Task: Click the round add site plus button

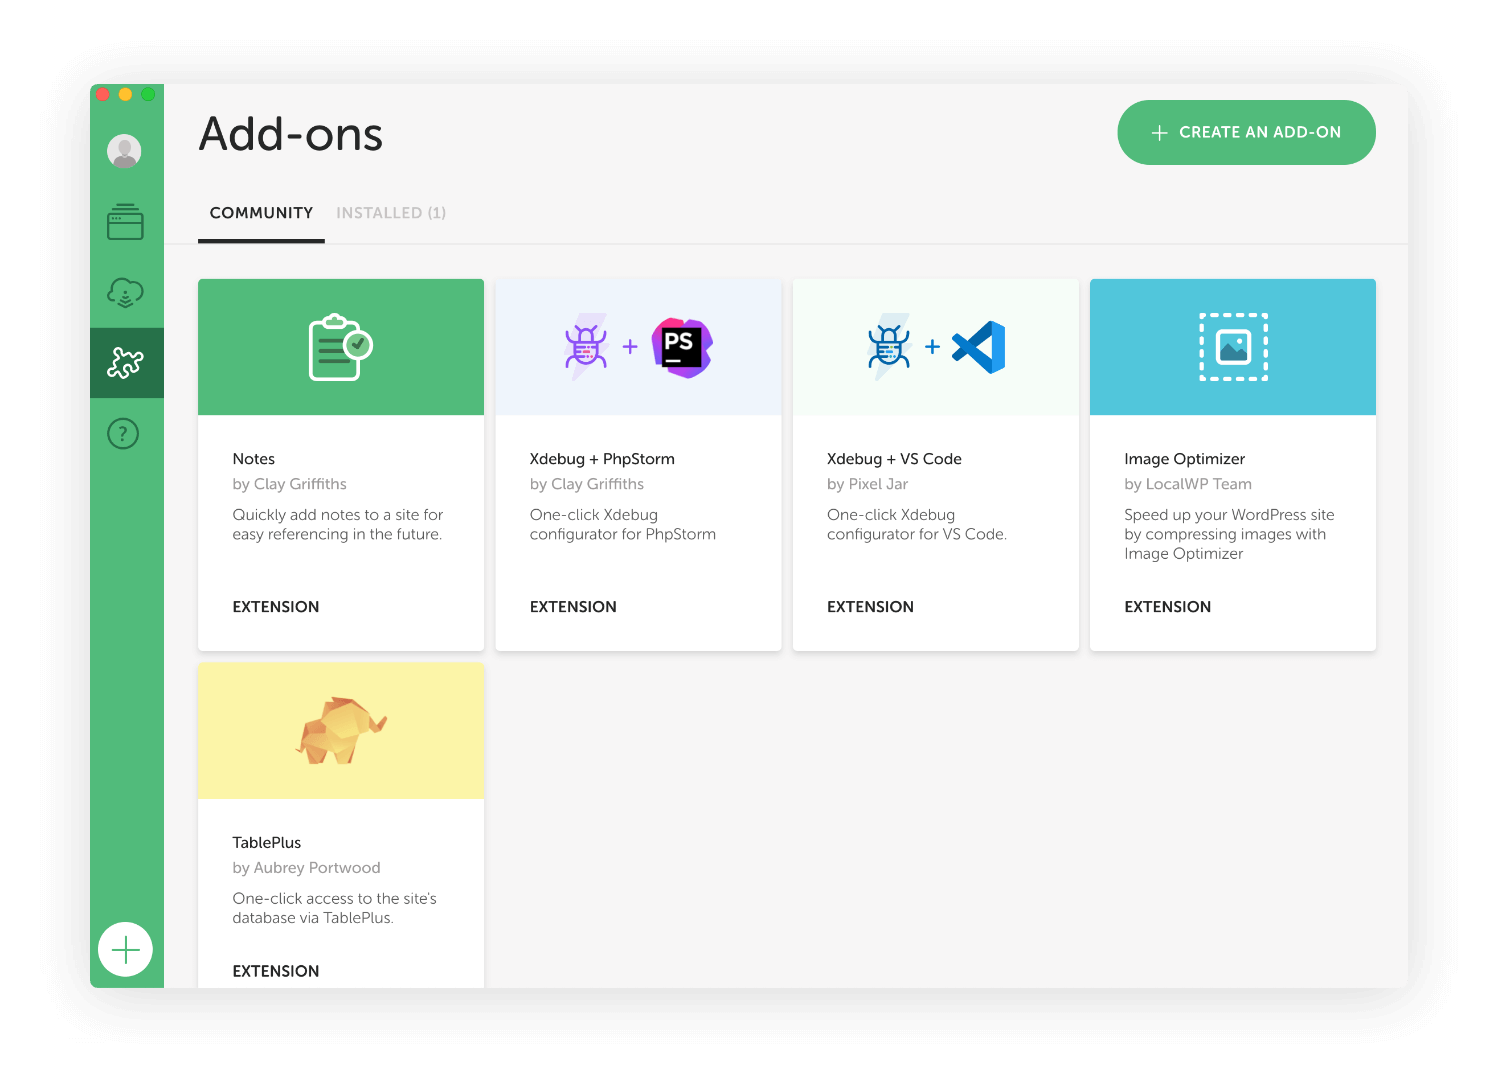Action: pyautogui.click(x=125, y=949)
